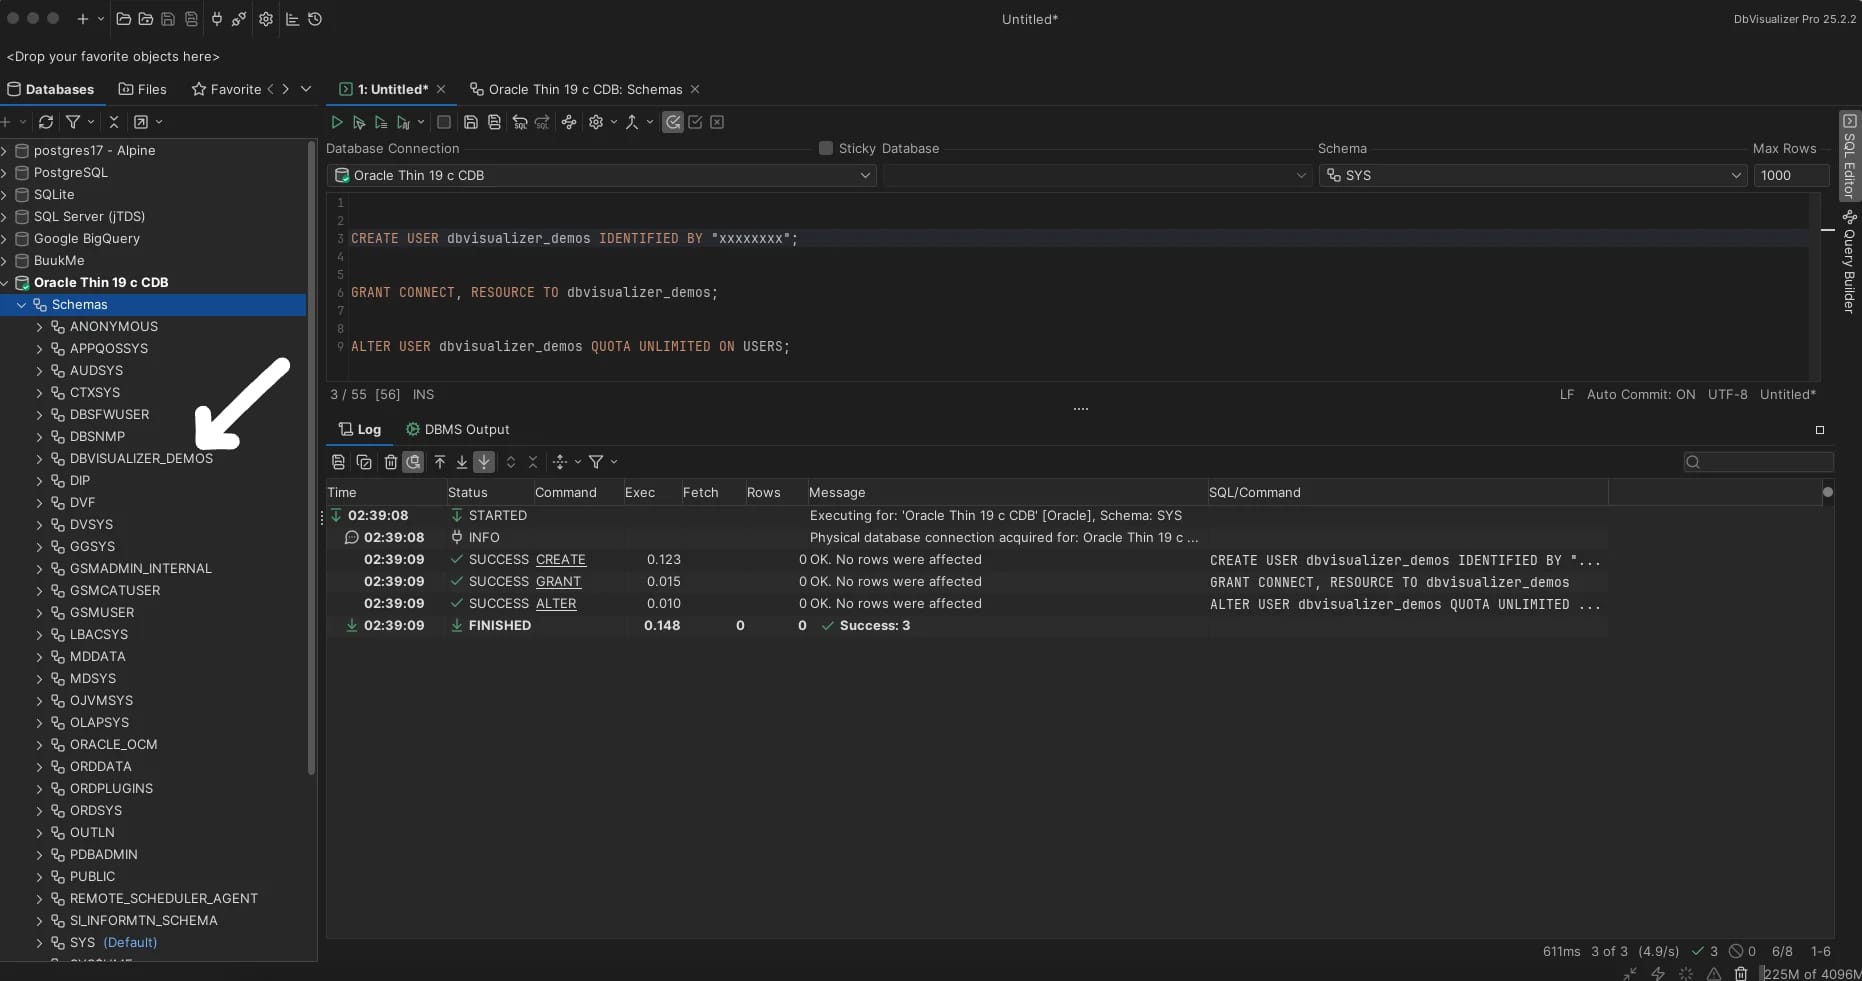Click the connect plug icon in top toolbar

tap(216, 19)
